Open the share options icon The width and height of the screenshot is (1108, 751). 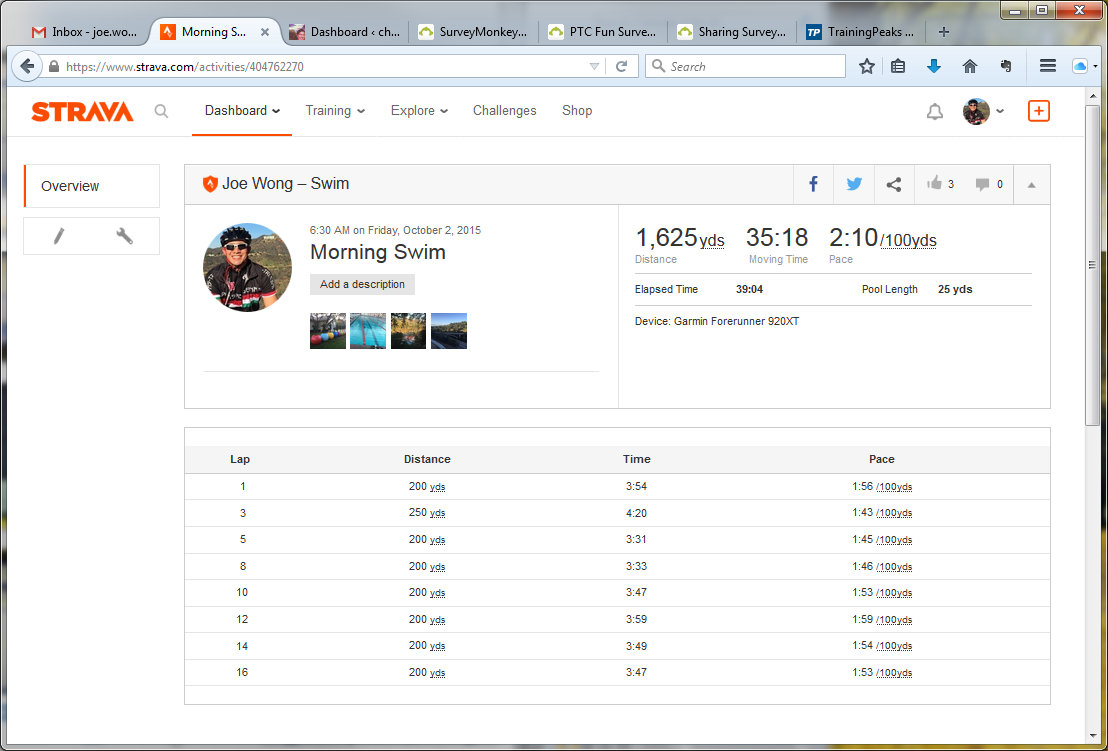pos(894,184)
